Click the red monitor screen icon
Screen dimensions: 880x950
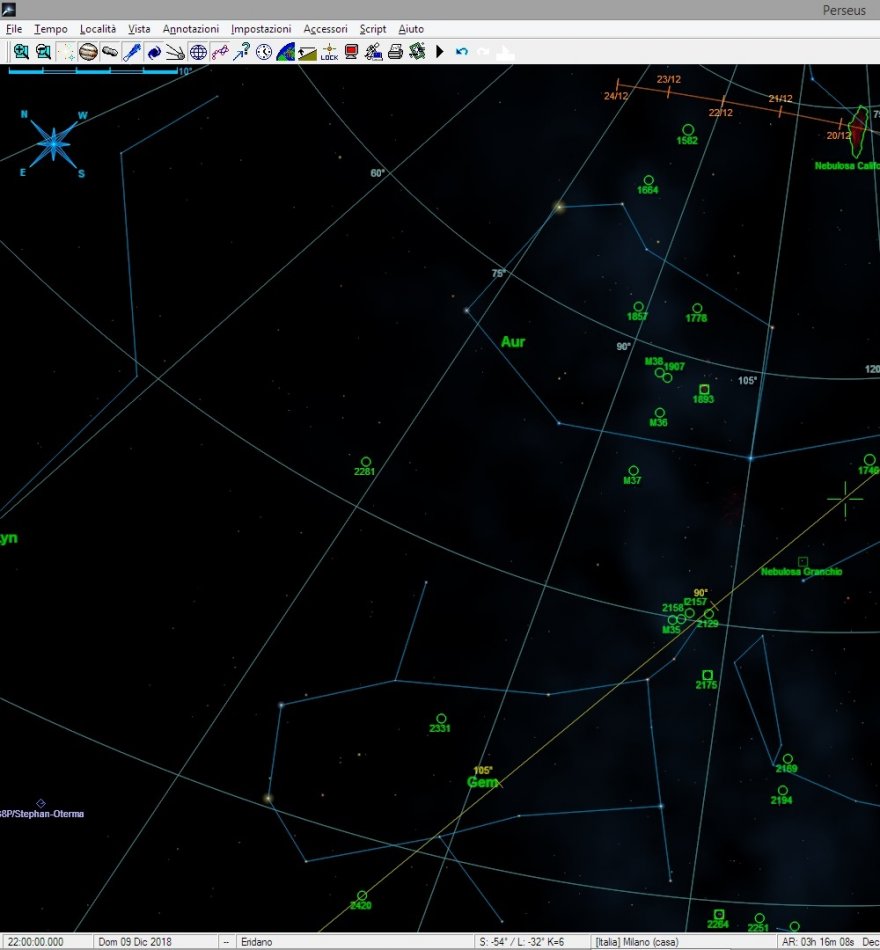pos(352,52)
